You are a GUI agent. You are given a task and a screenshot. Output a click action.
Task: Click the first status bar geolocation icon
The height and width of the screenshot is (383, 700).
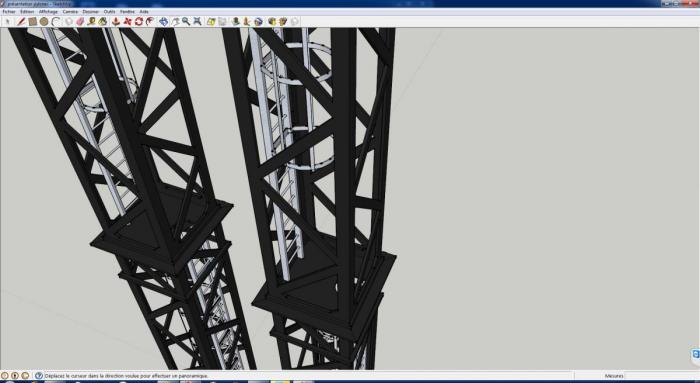click(x=4, y=376)
